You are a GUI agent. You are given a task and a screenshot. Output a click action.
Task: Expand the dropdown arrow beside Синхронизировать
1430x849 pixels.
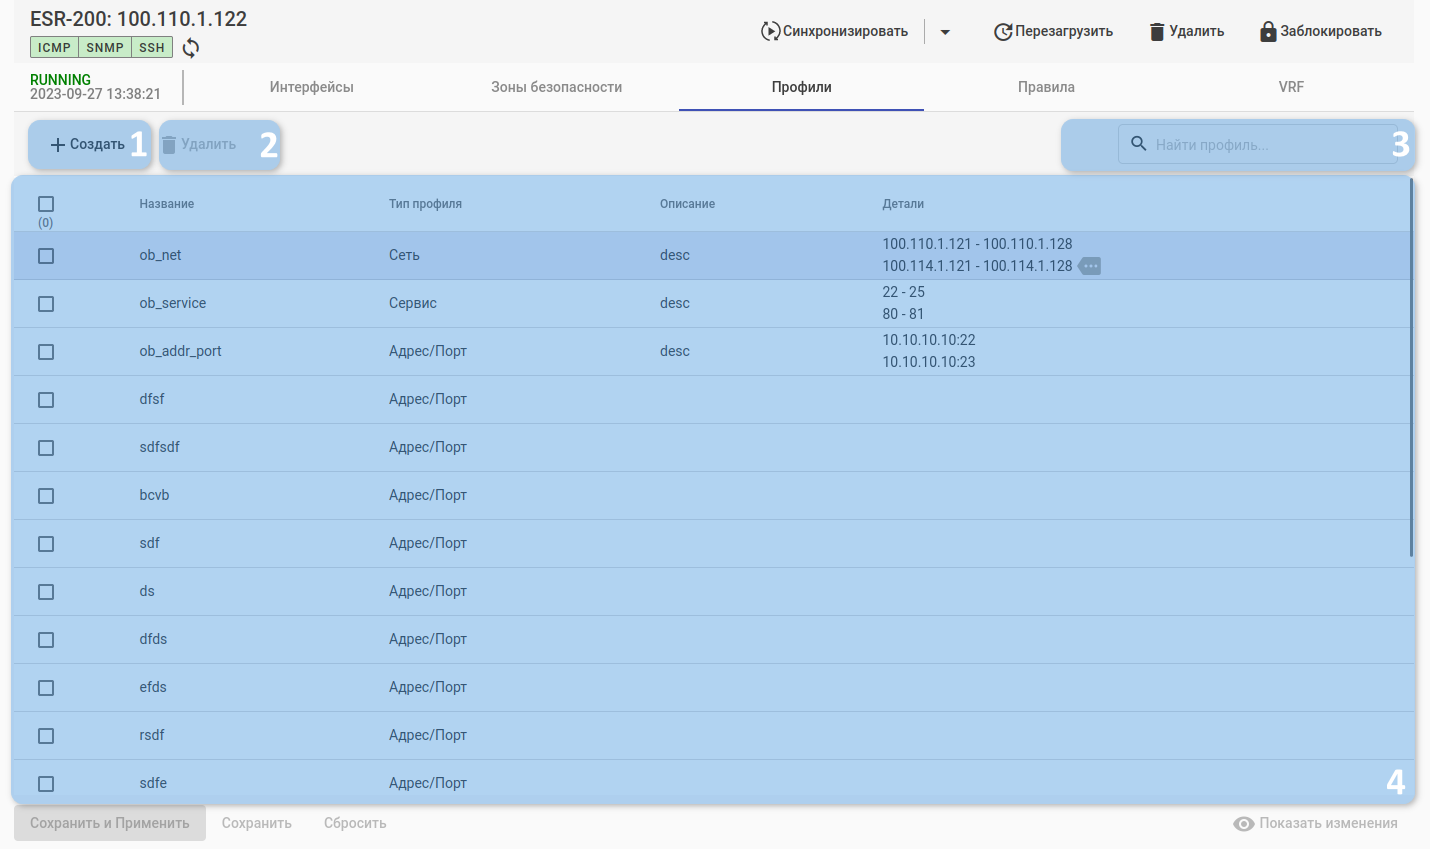tap(945, 32)
